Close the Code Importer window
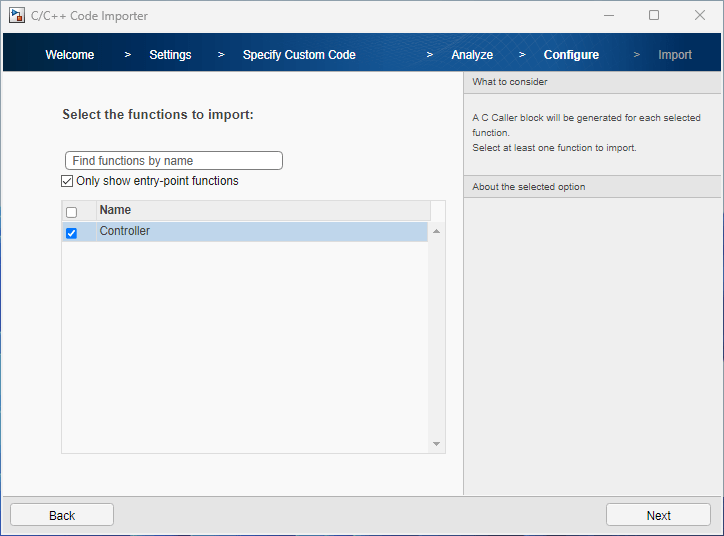The height and width of the screenshot is (536, 724). [x=700, y=15]
